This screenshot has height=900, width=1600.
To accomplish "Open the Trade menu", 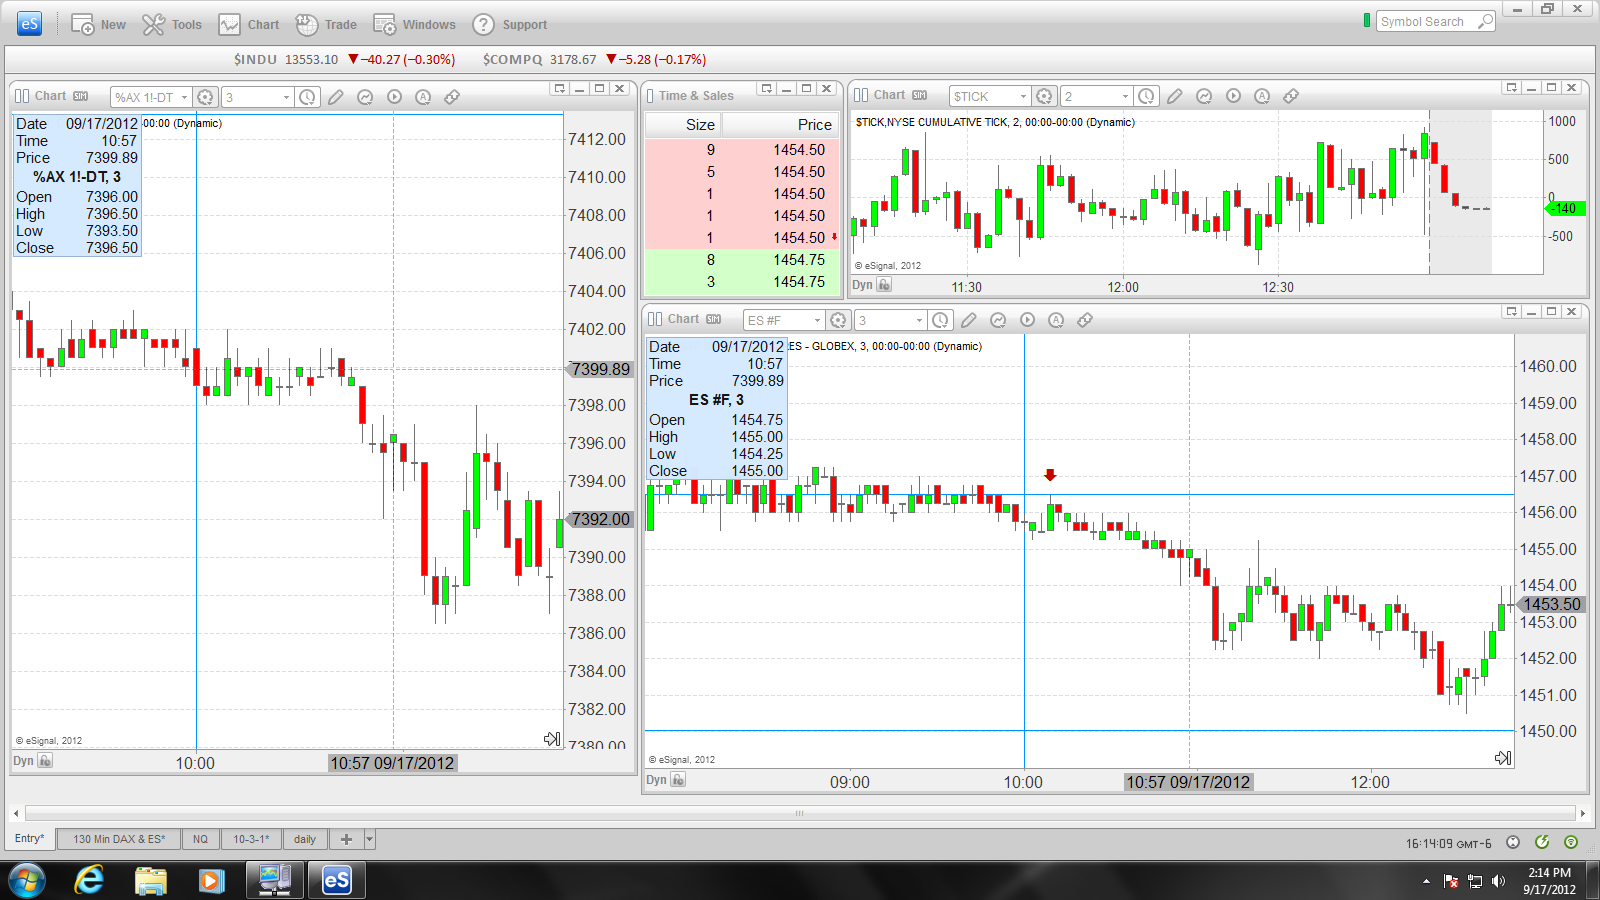I will pos(326,24).
